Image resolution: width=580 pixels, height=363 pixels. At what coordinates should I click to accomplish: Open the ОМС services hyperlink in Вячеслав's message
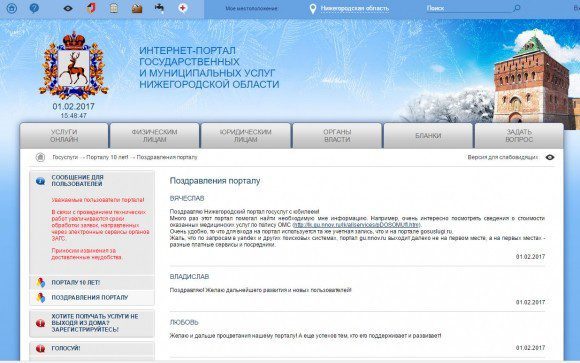(357, 225)
